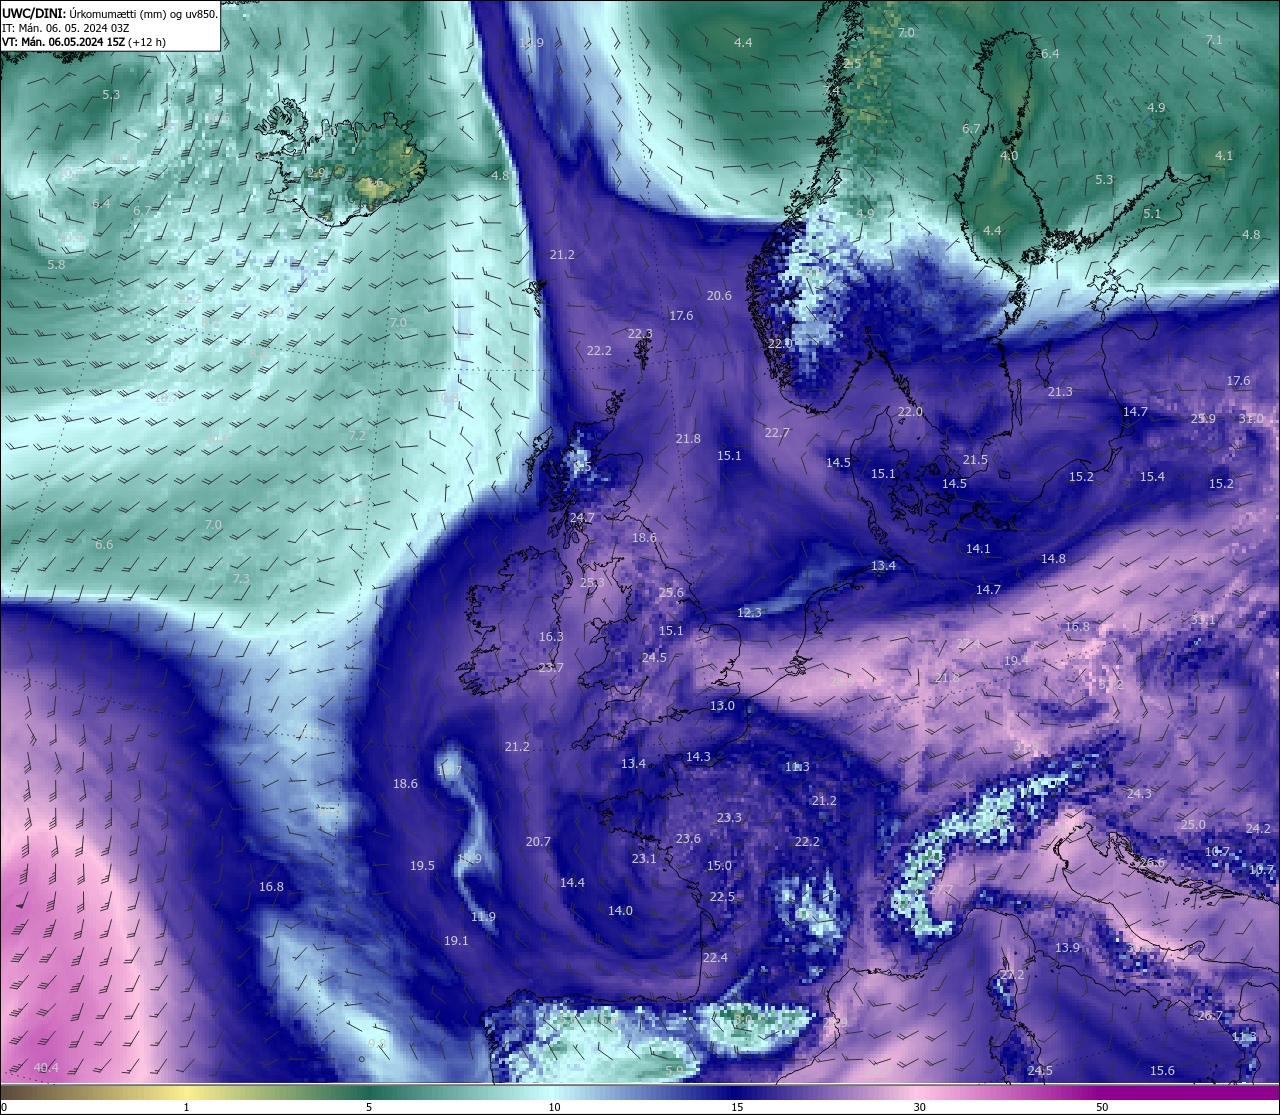Image resolution: width=1280 pixels, height=1115 pixels.
Task: Click the map value "15.4"
Action: point(1152,476)
